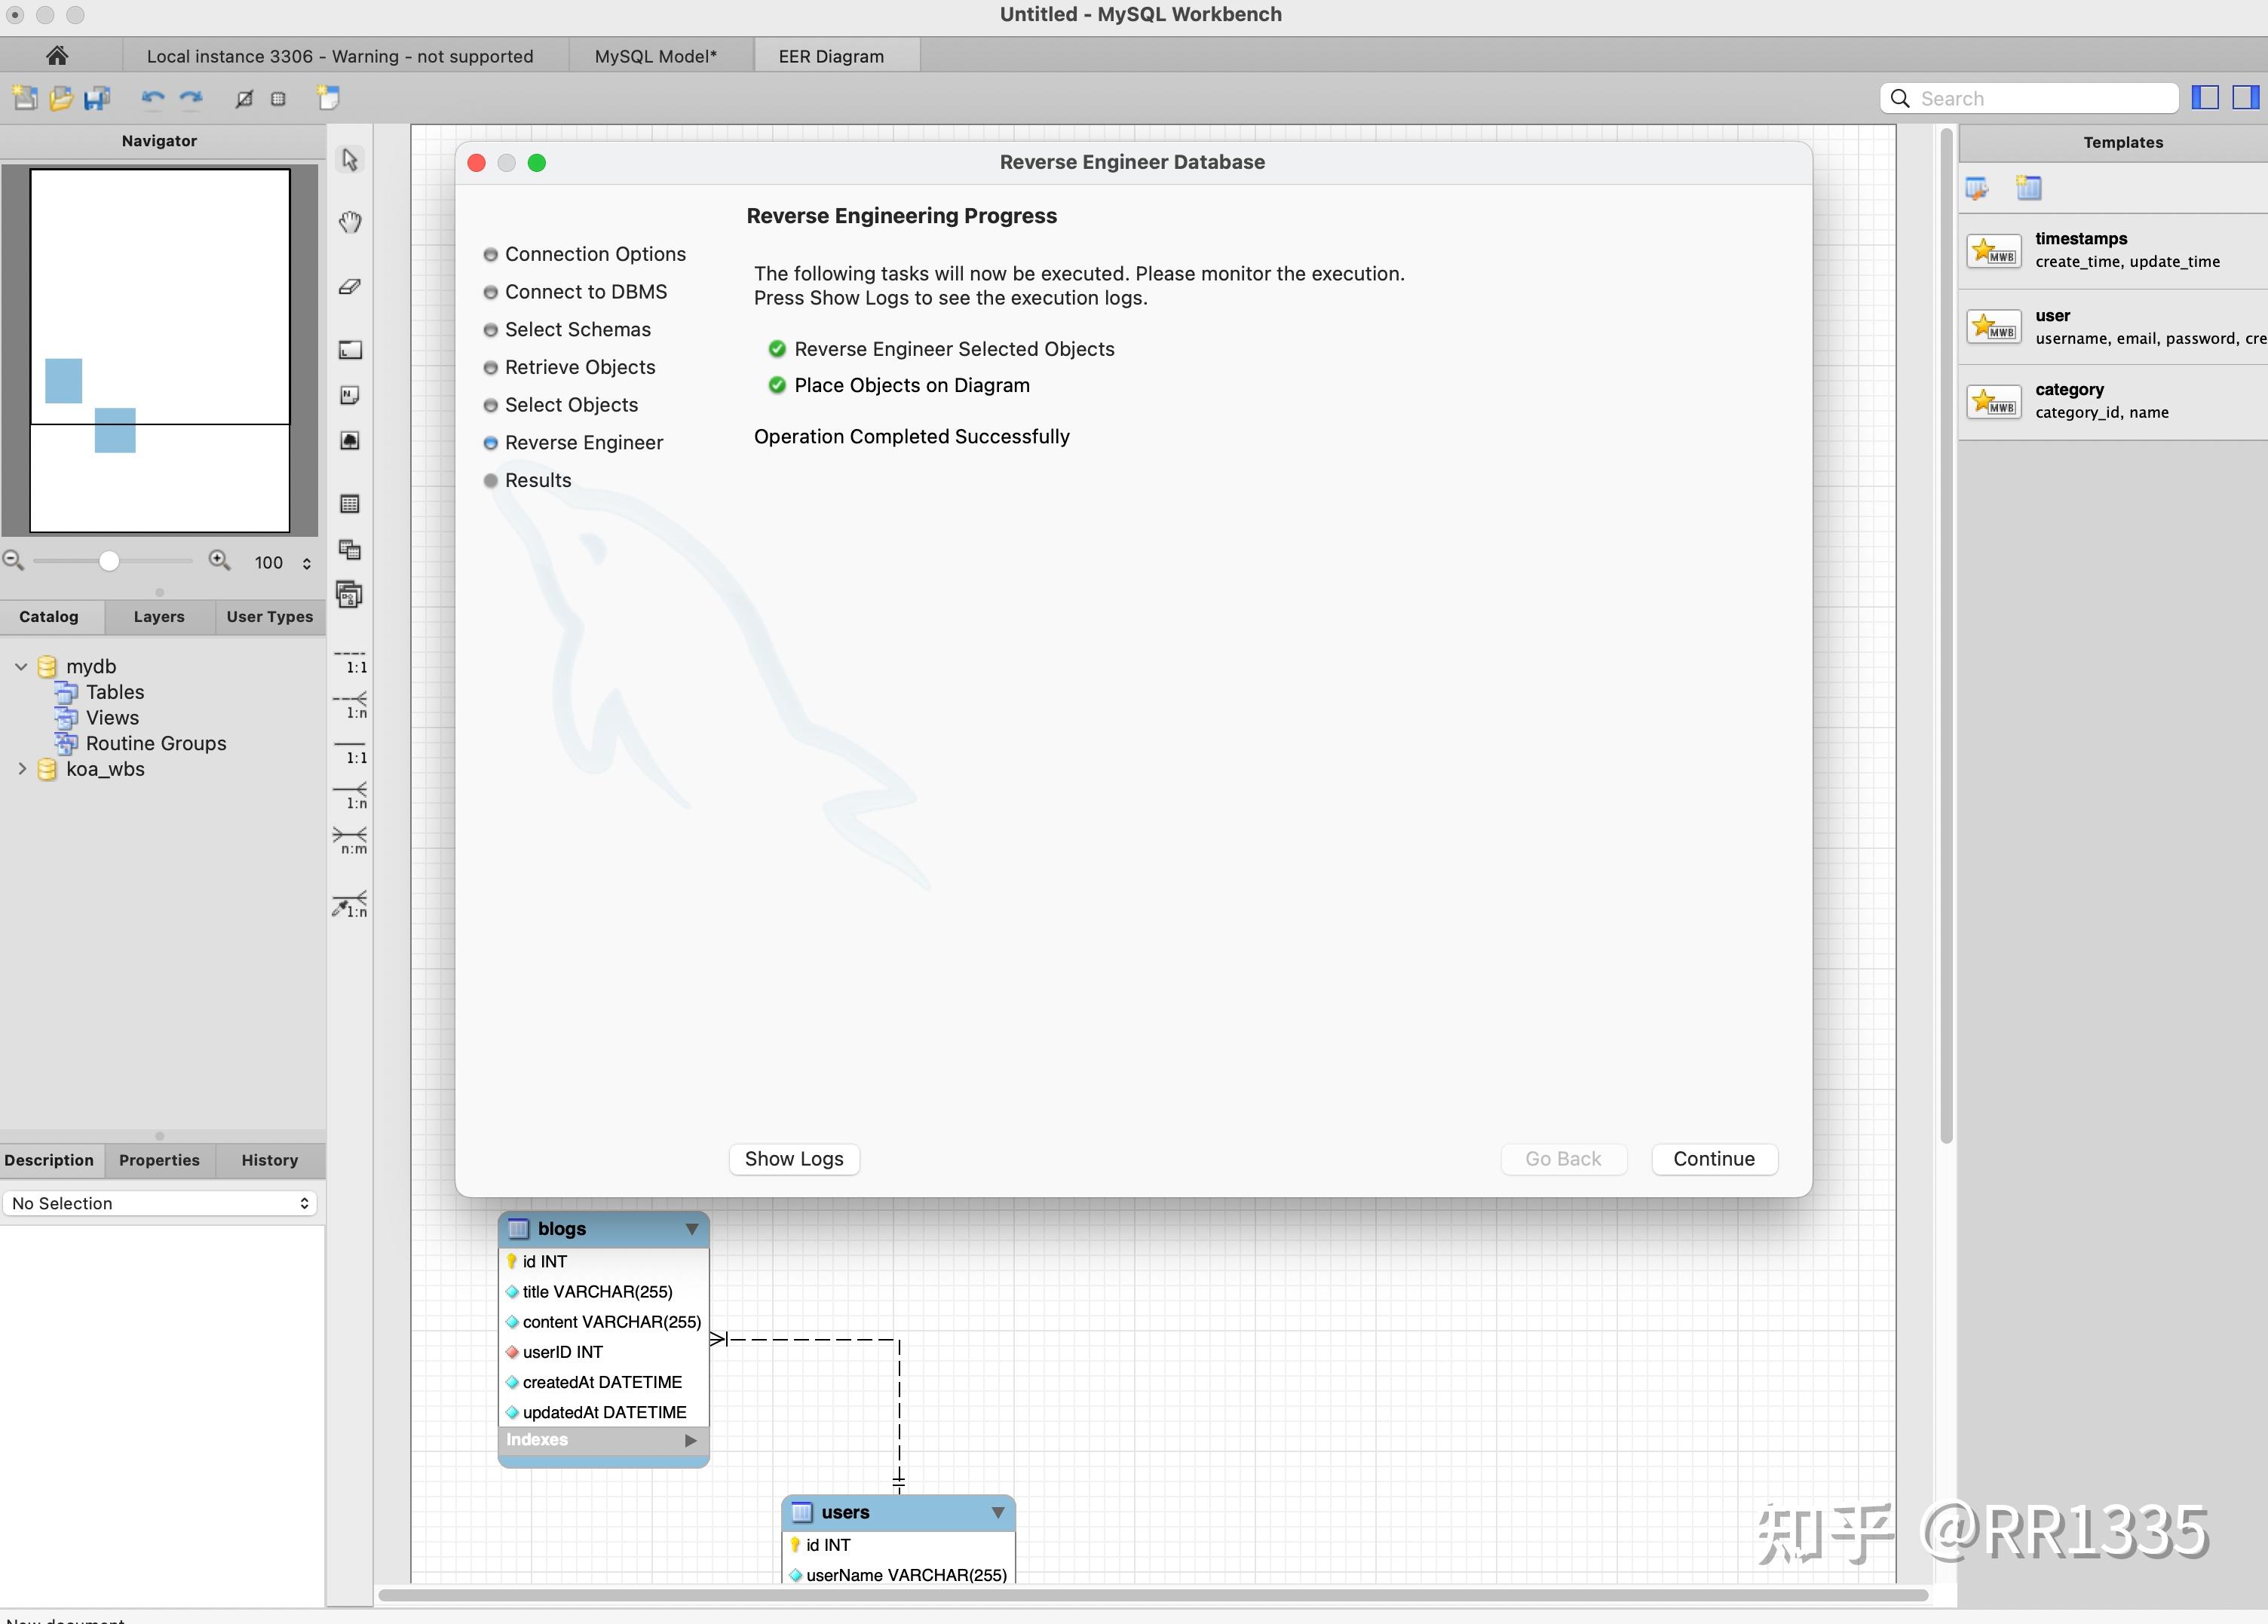Click the Undo toolbar icon
This screenshot has height=1624, width=2268.
tap(152, 97)
